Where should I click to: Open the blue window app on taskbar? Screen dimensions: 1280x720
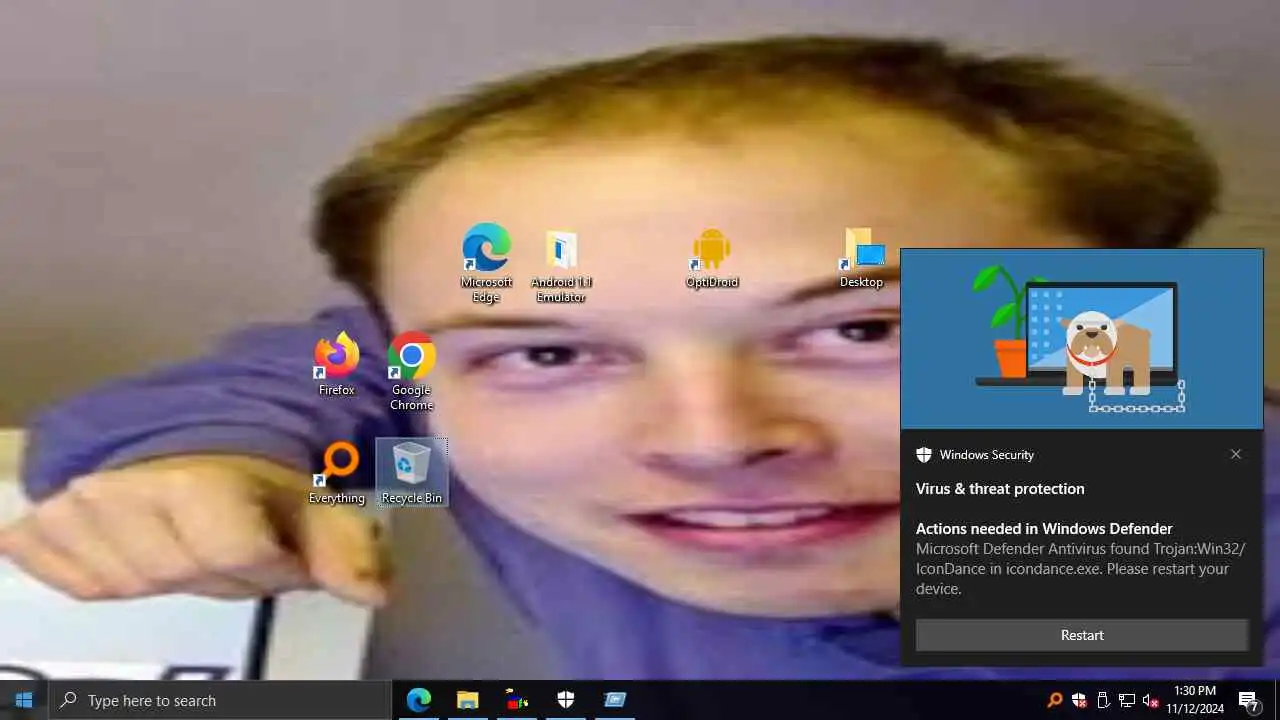(x=615, y=700)
